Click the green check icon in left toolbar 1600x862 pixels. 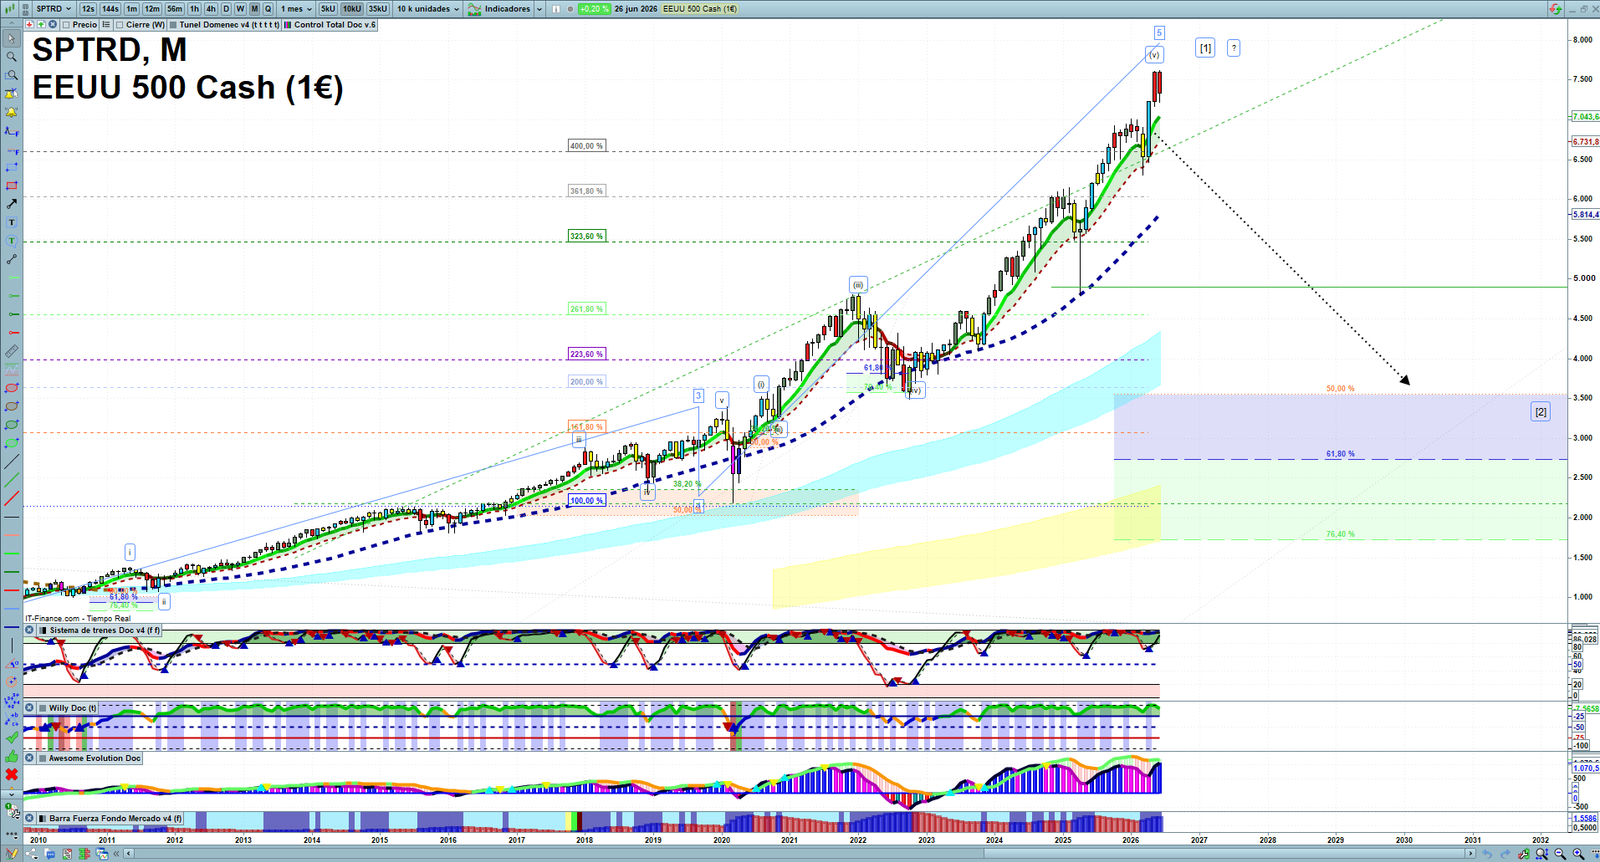click(12, 737)
